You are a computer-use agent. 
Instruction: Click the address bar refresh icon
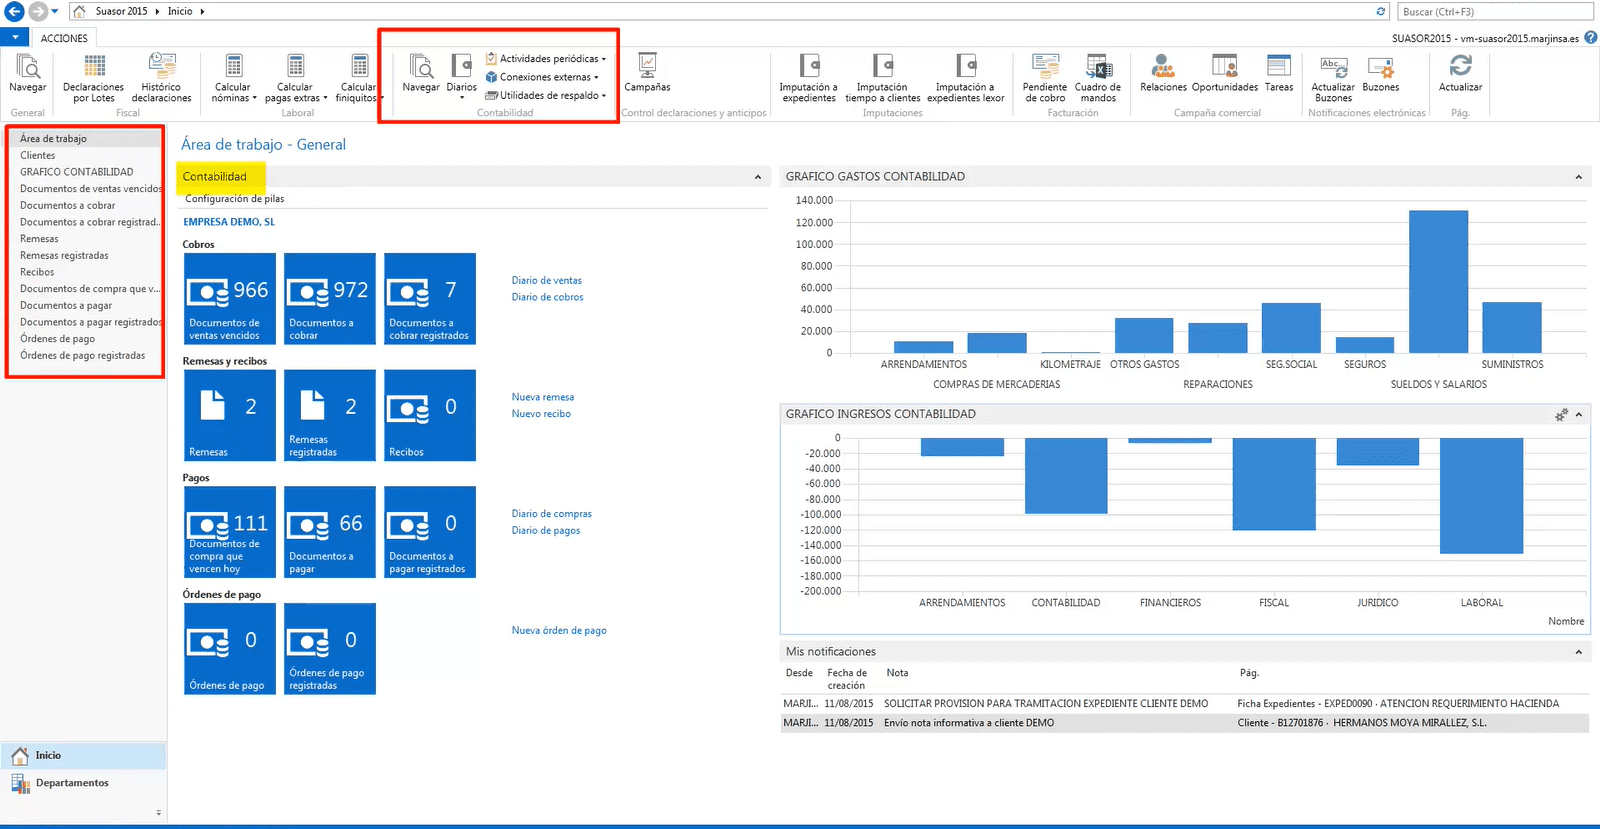click(1381, 11)
